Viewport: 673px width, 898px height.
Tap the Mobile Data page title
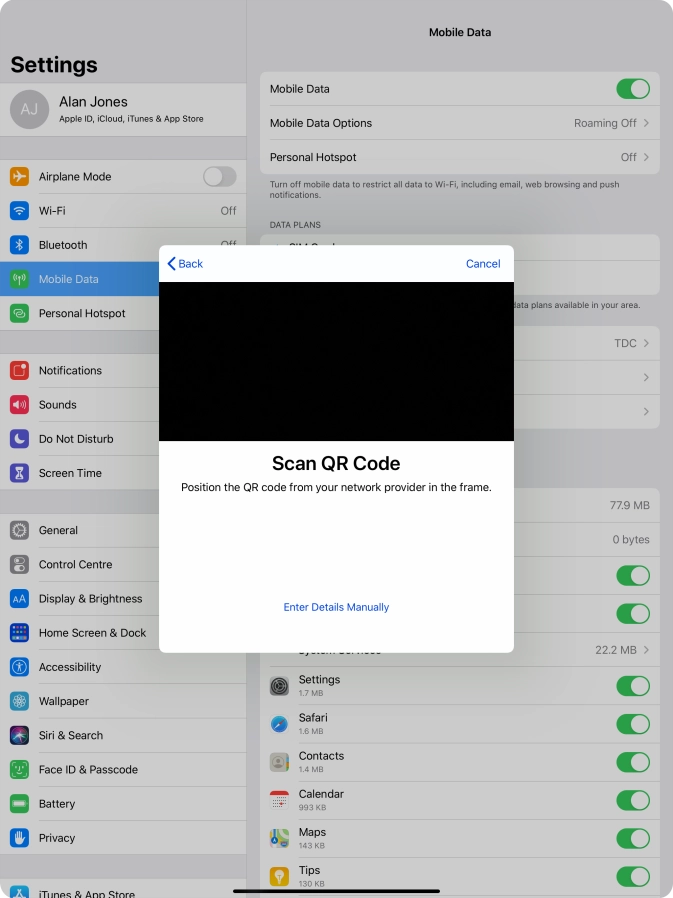click(x=460, y=33)
